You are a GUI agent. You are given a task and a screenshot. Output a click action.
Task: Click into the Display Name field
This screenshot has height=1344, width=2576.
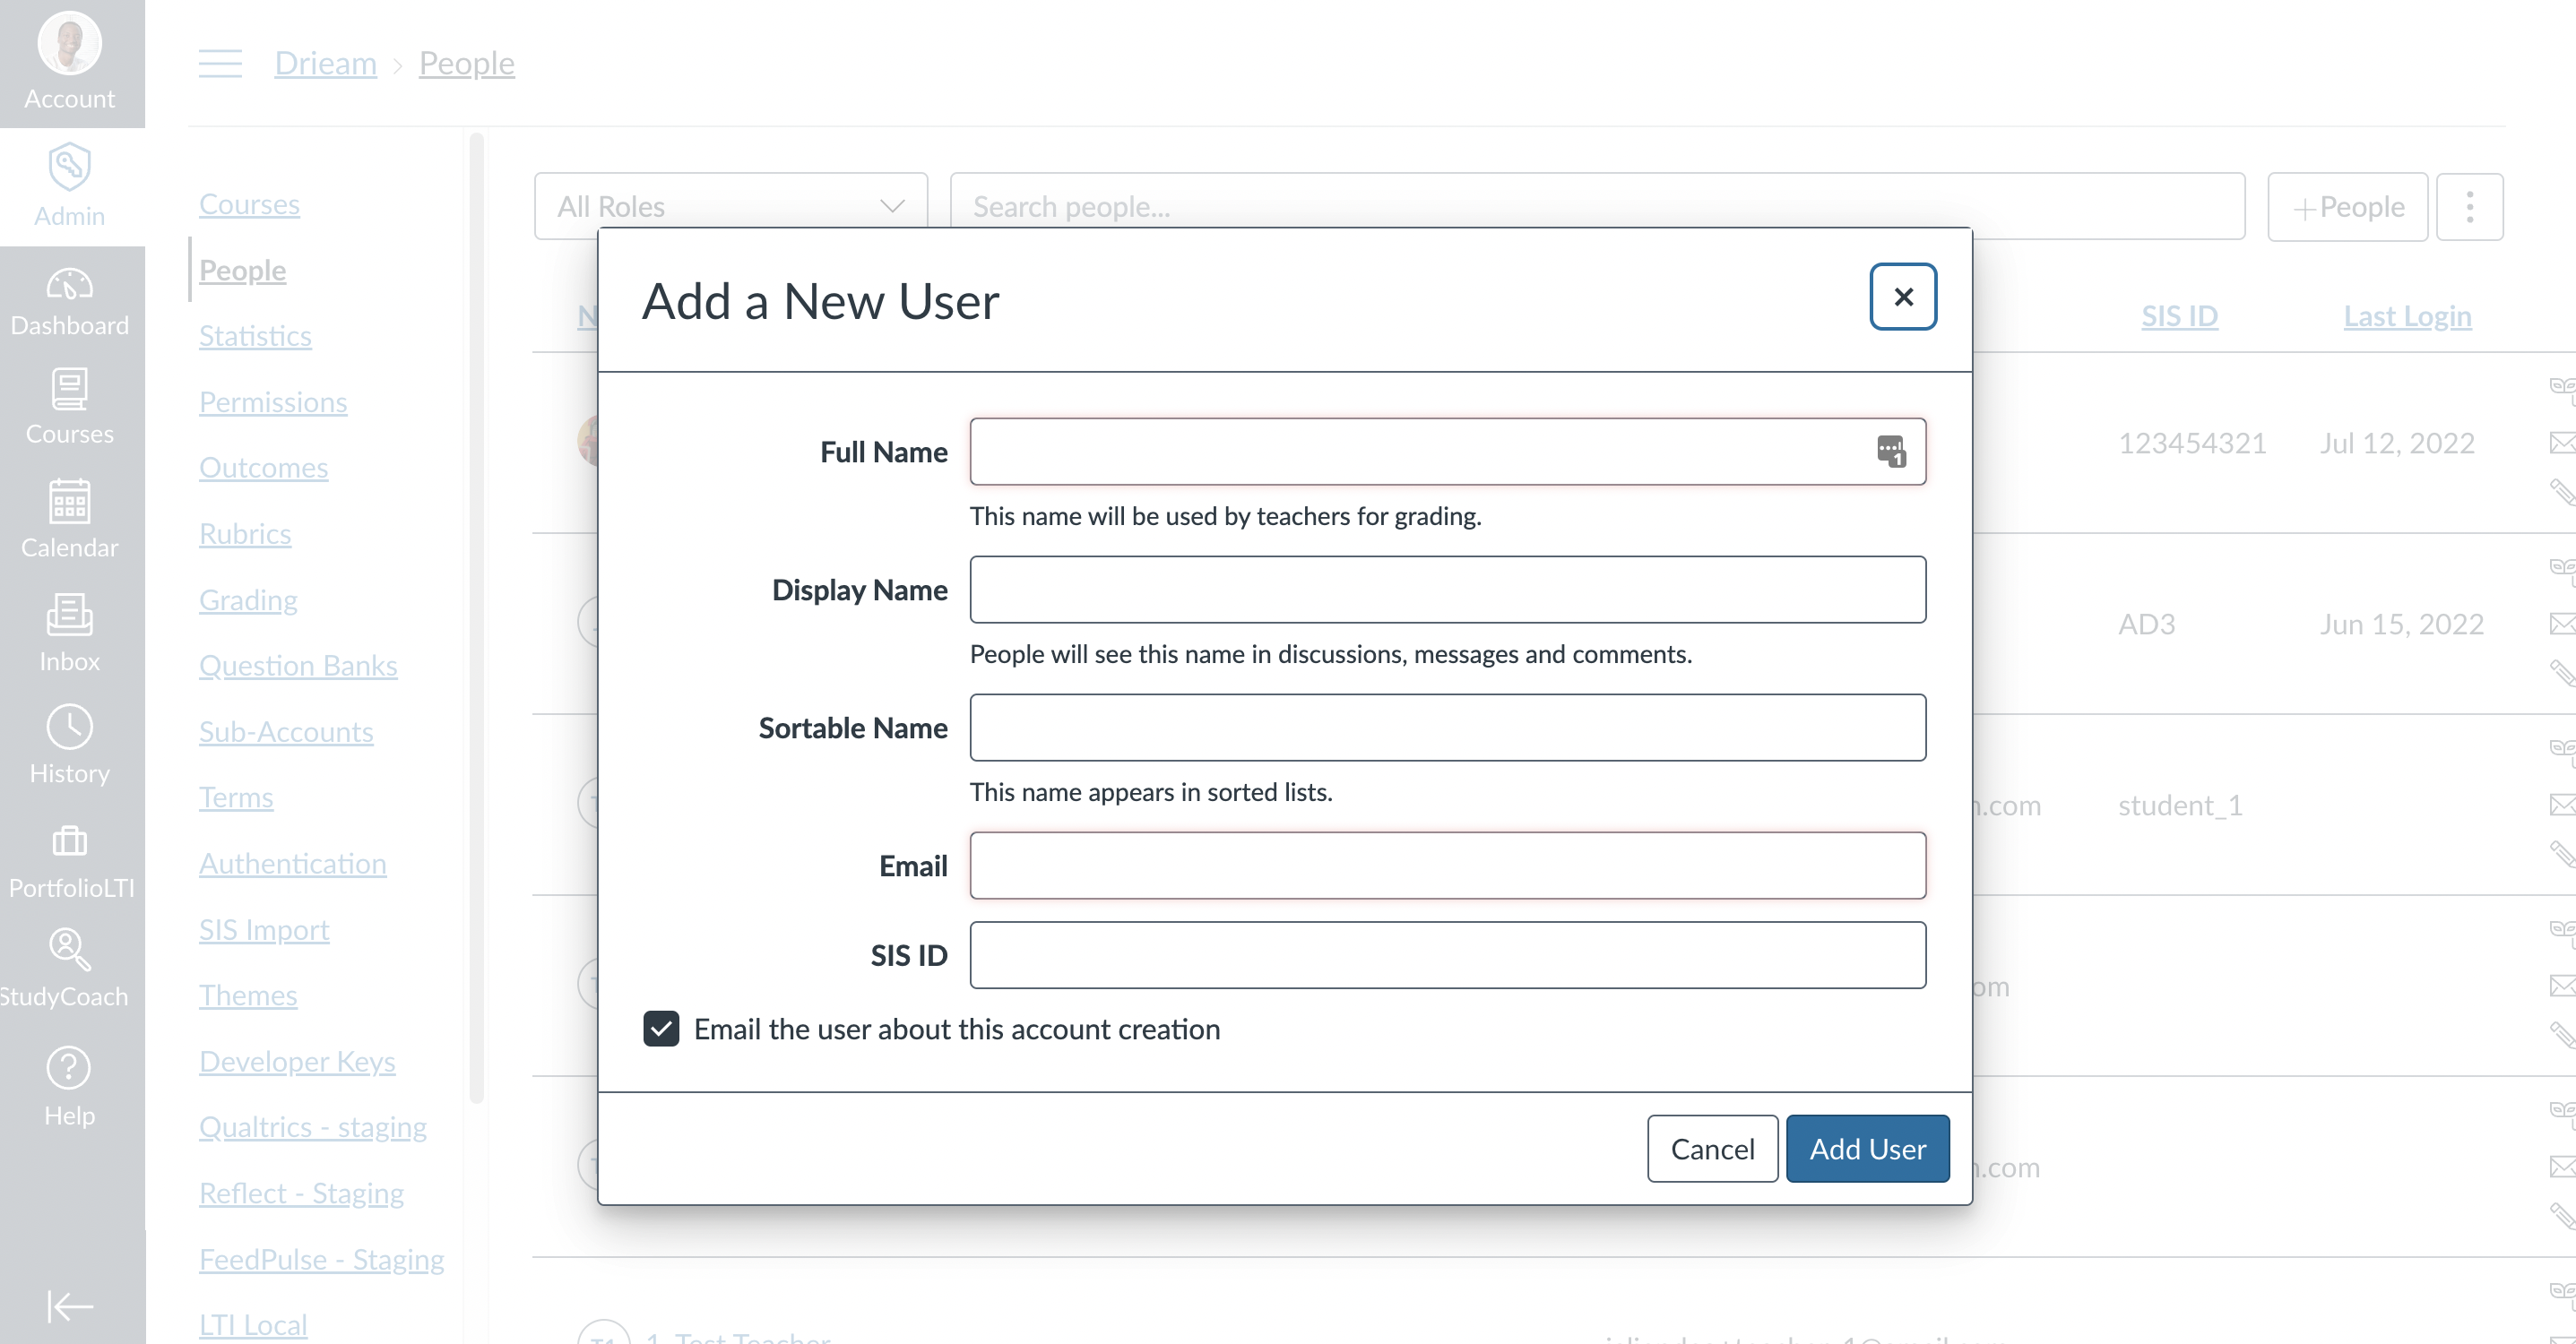(x=1447, y=590)
